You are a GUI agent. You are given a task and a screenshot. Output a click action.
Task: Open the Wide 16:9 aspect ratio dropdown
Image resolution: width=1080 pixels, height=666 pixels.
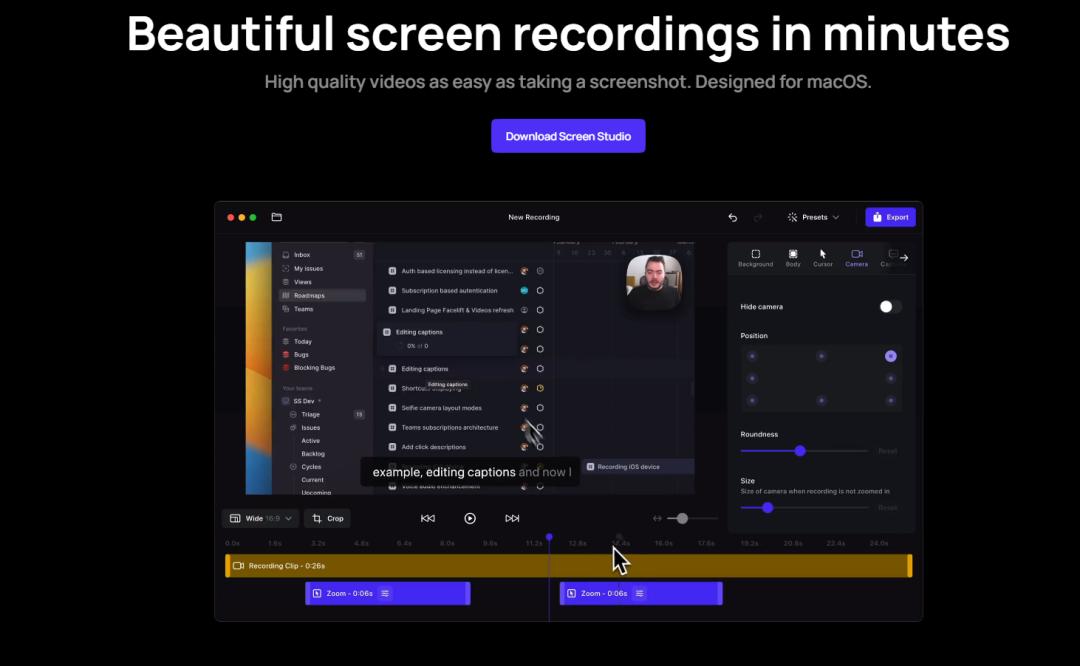(x=260, y=518)
